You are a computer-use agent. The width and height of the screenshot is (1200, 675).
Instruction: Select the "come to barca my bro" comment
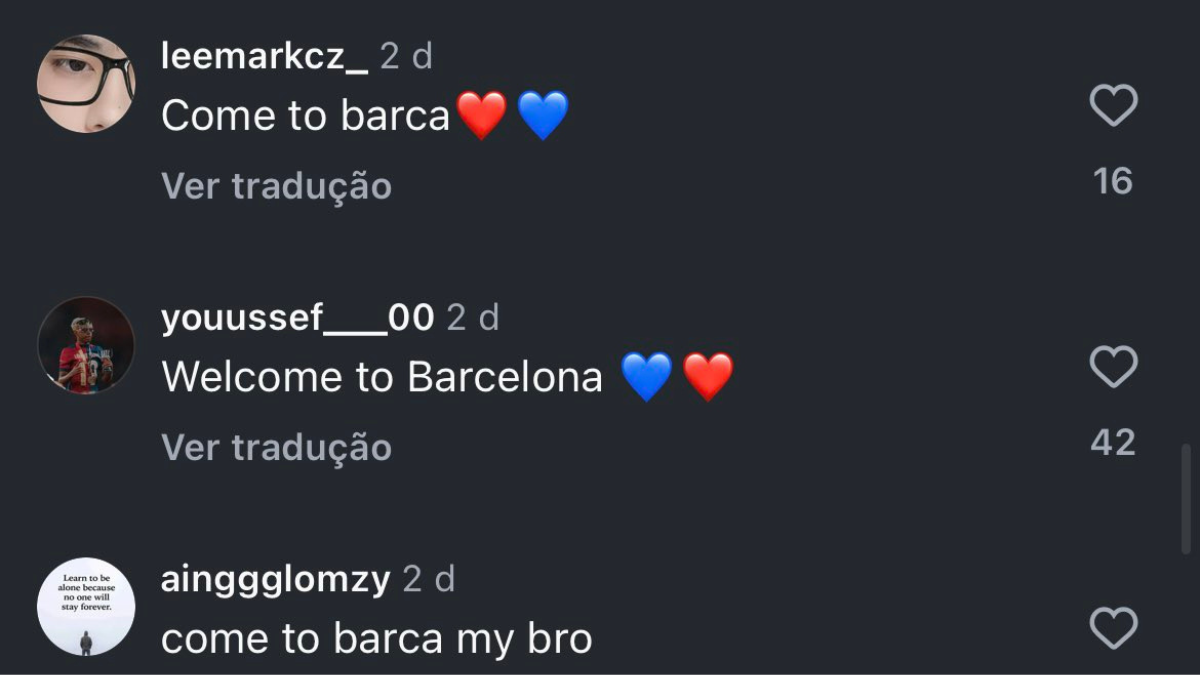(376, 639)
